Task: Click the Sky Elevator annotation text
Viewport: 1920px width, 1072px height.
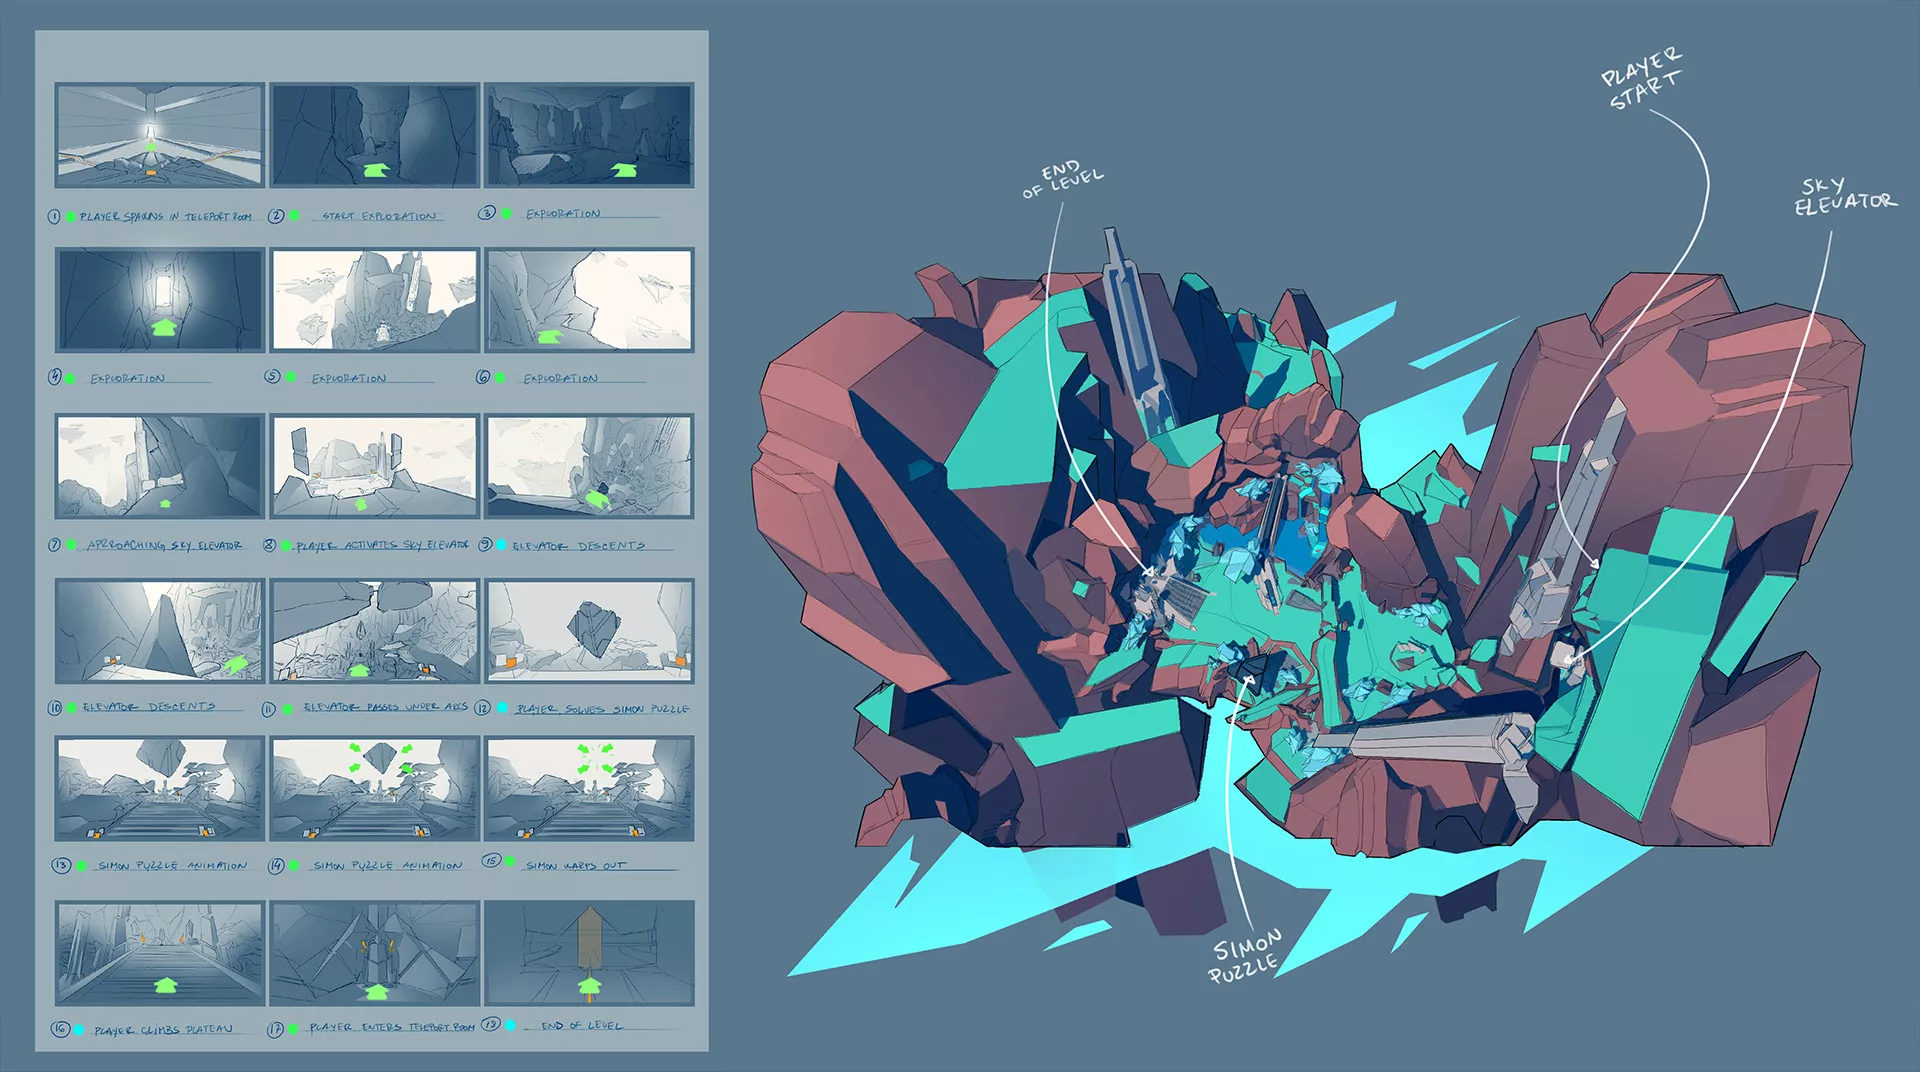Action: tap(1842, 197)
